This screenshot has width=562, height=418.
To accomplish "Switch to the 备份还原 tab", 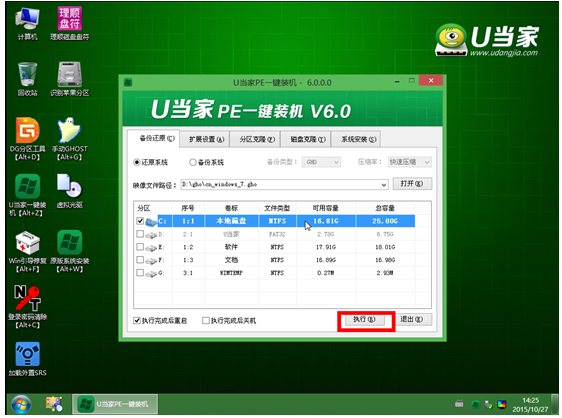I will 154,138.
